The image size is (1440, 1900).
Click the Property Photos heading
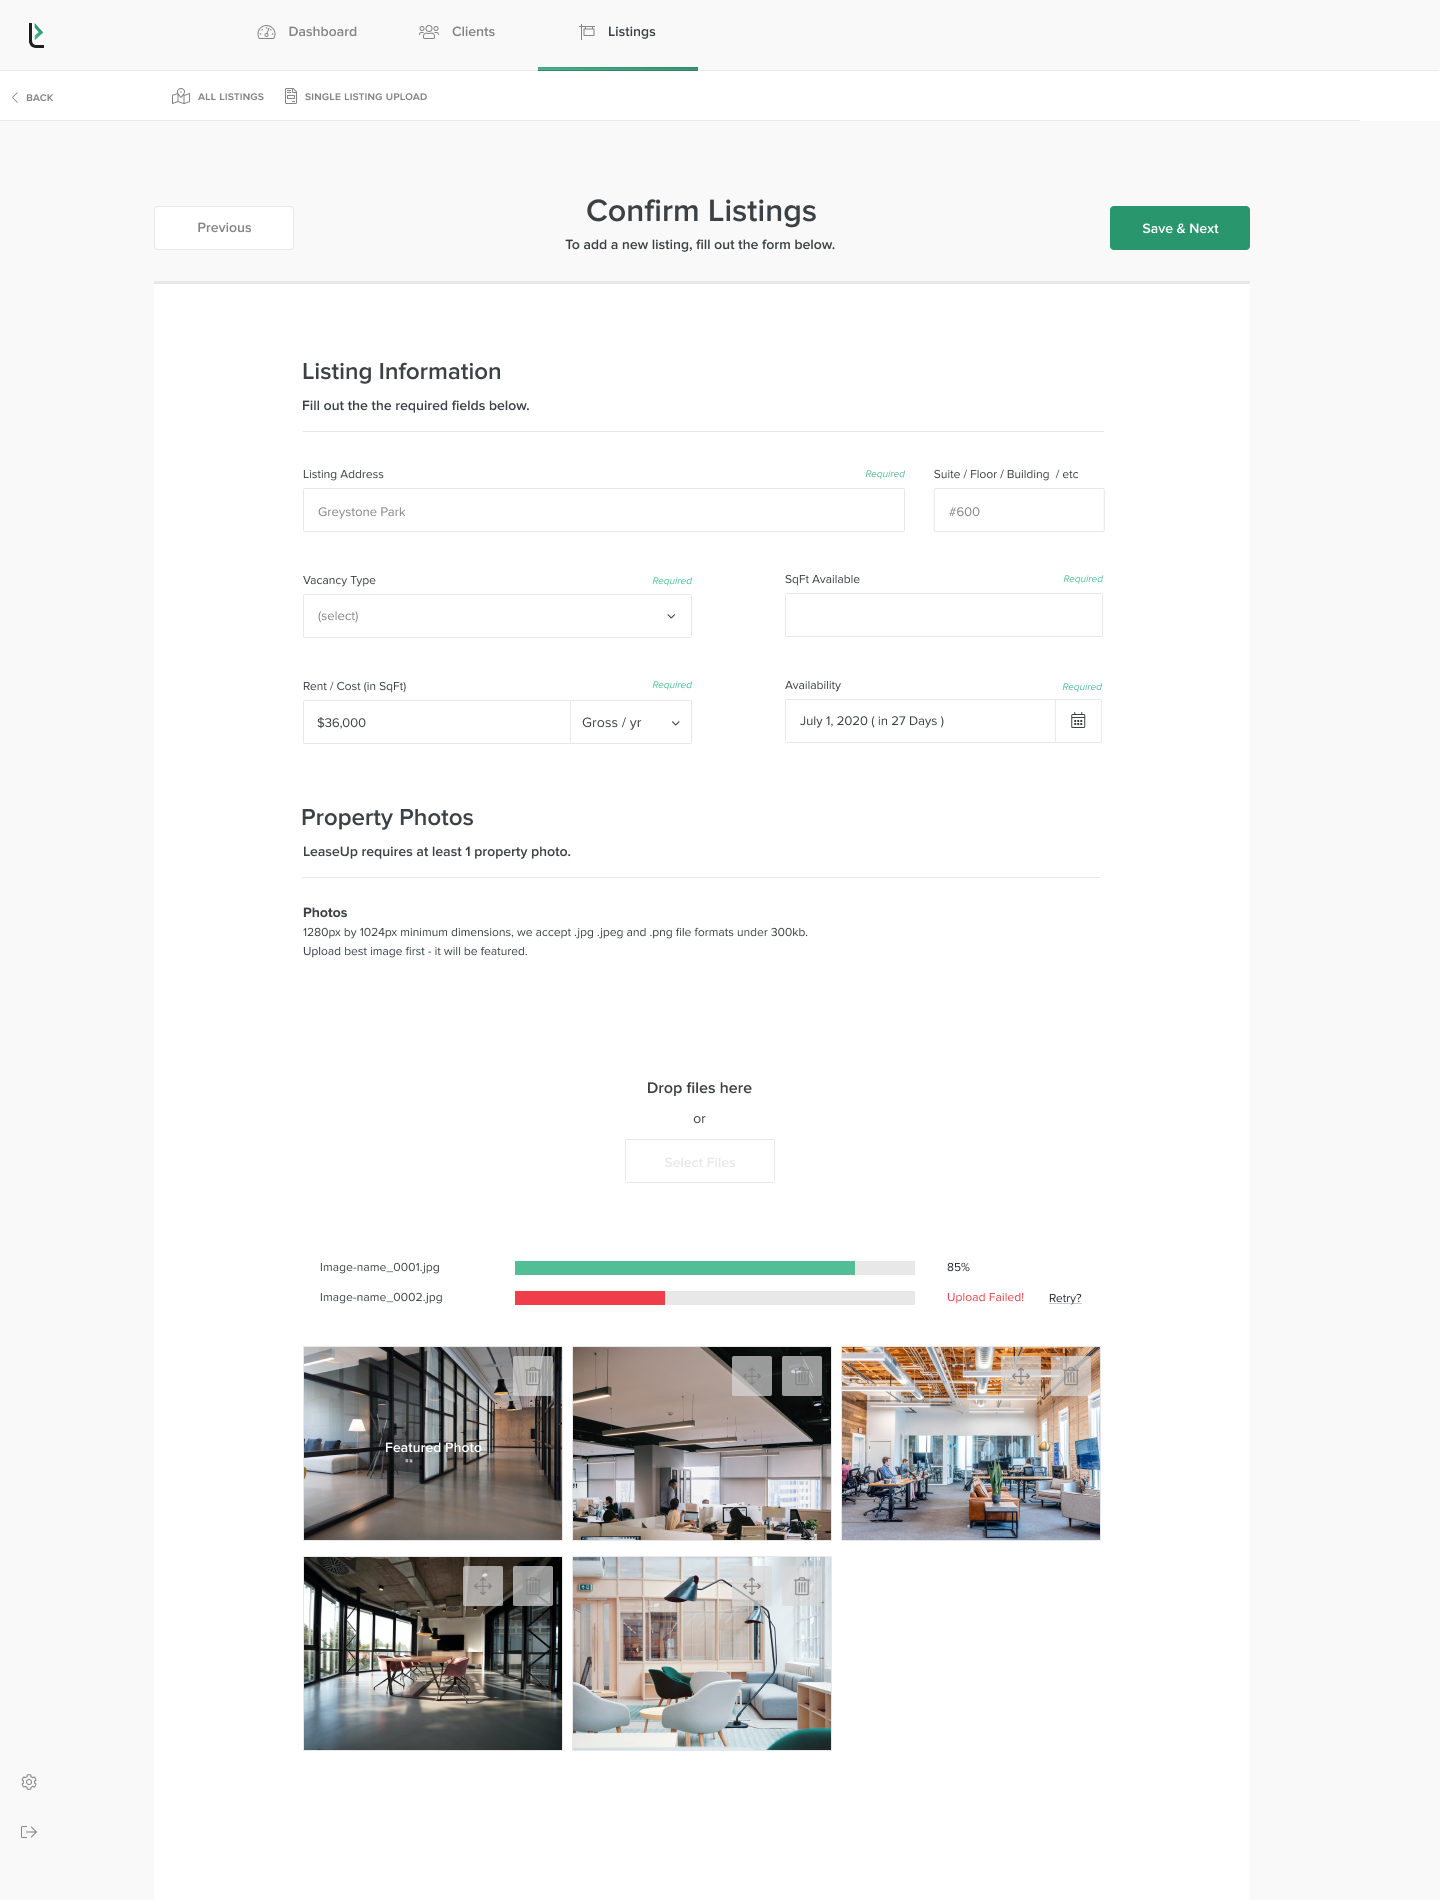(388, 818)
